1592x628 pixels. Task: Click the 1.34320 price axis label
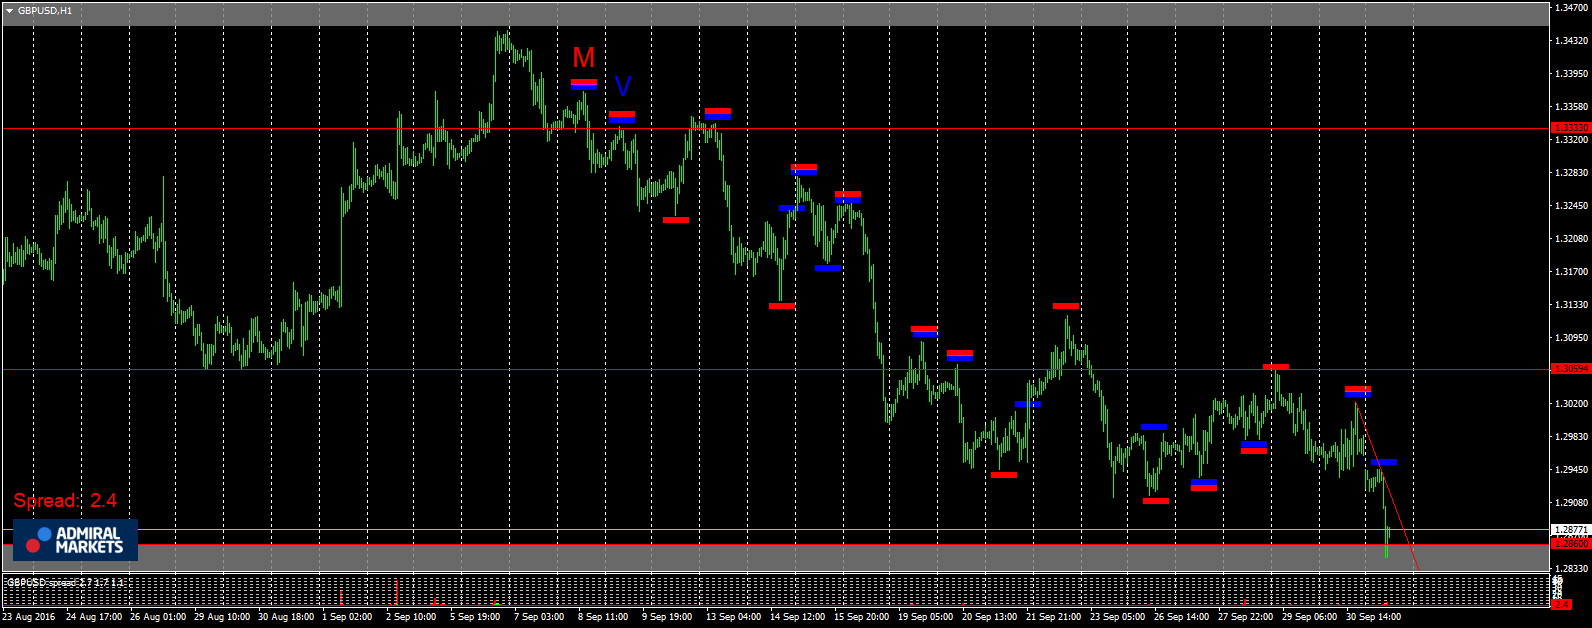1572,41
